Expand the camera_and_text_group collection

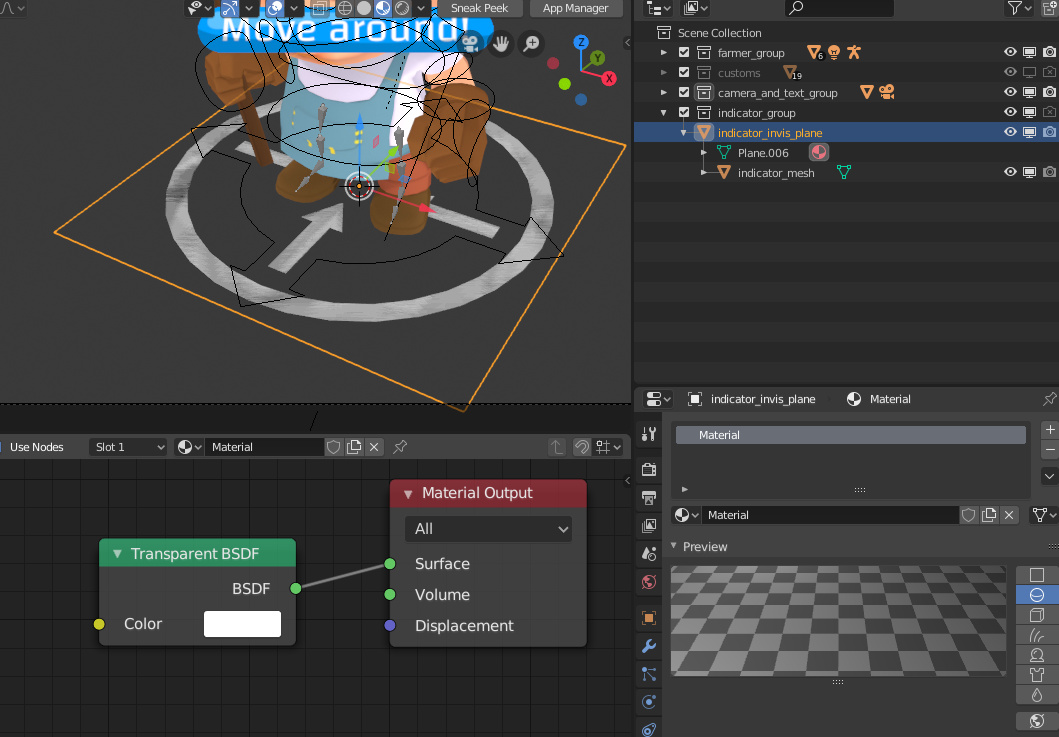click(664, 93)
